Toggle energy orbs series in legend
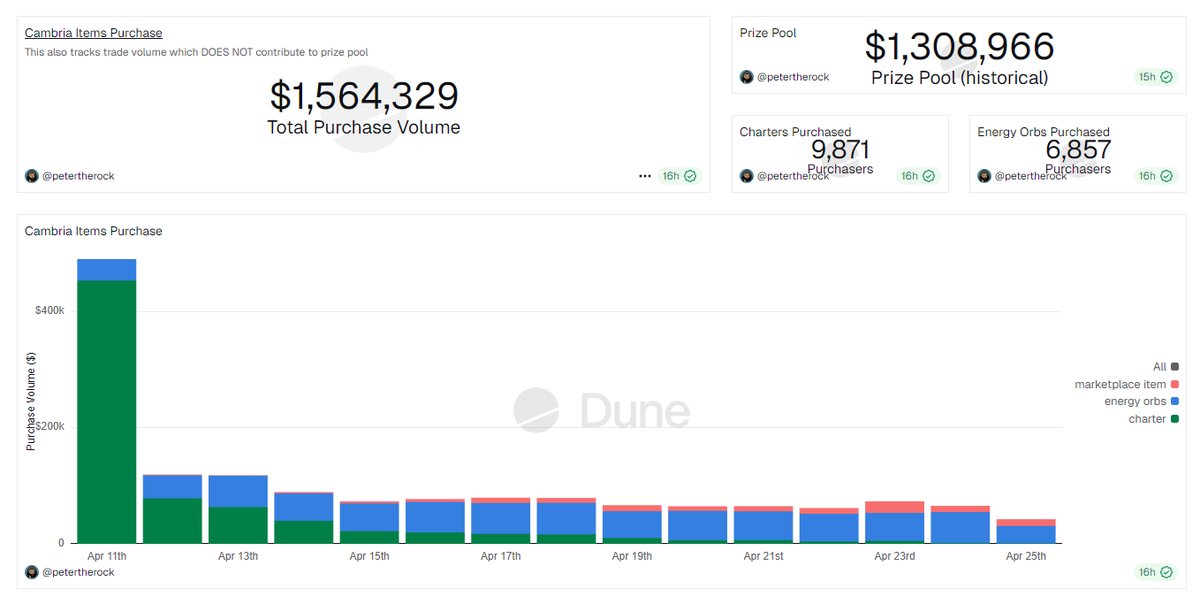Viewport: 1200px width, 604px height. (1141, 401)
